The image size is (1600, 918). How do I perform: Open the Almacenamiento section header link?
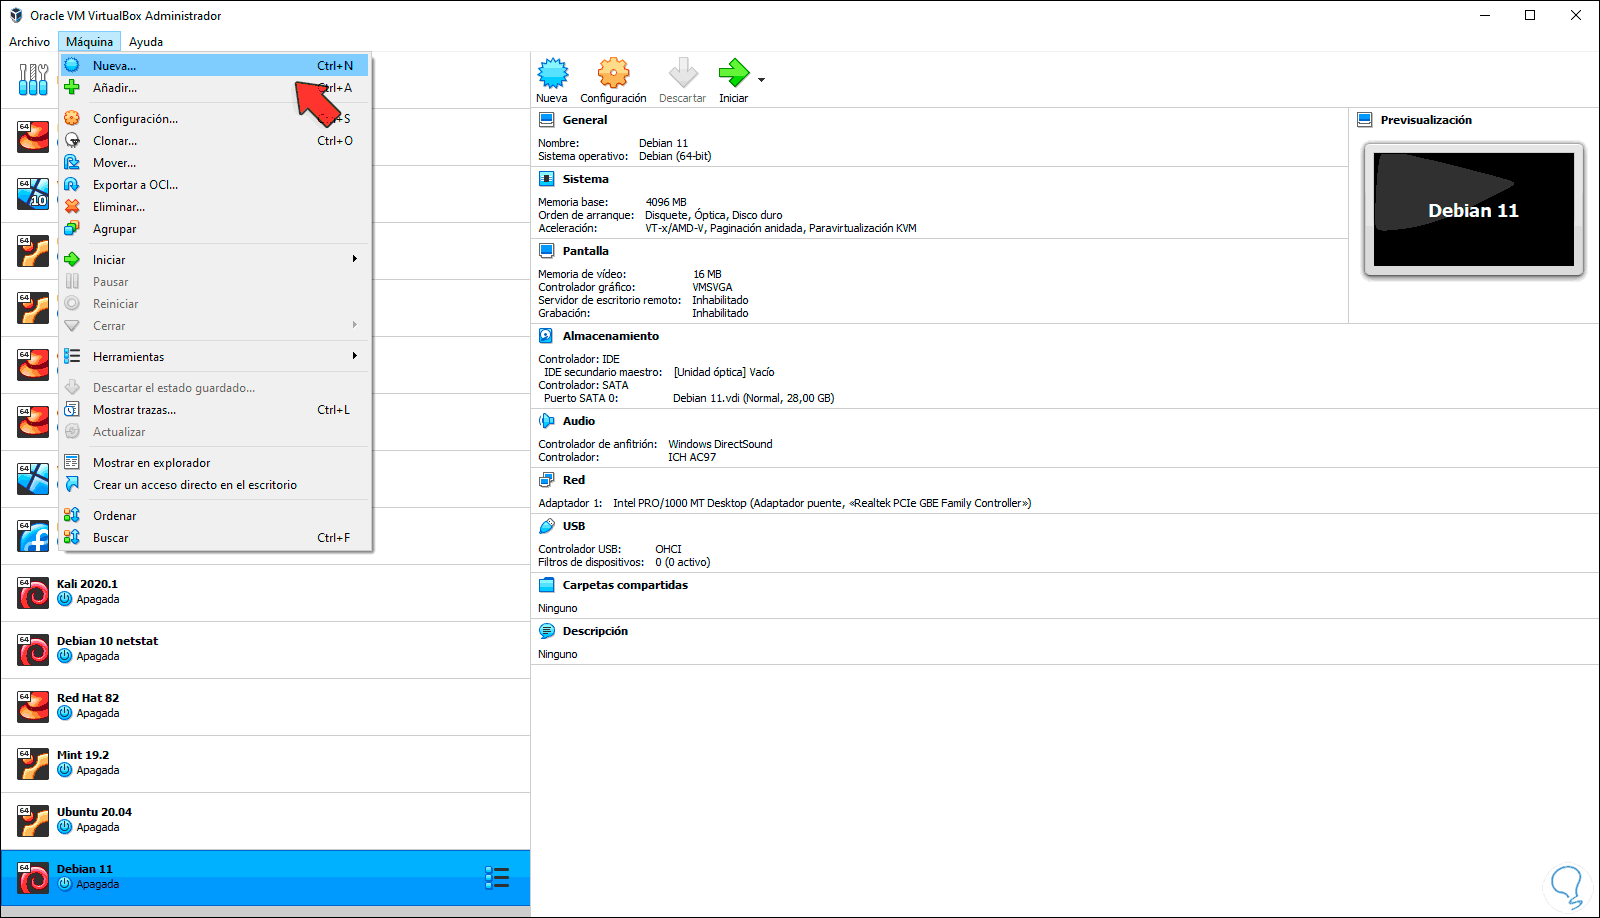coord(611,336)
